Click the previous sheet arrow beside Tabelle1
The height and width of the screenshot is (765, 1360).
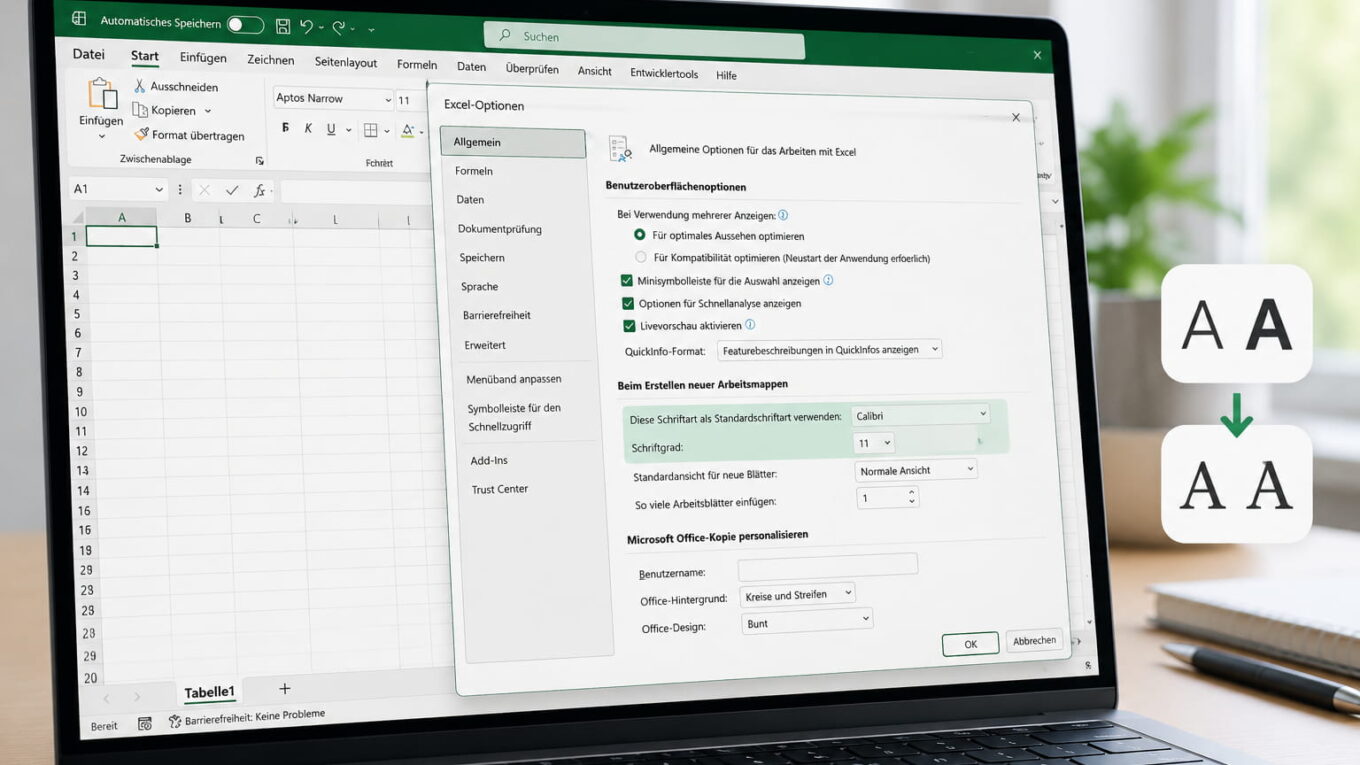click(107, 697)
